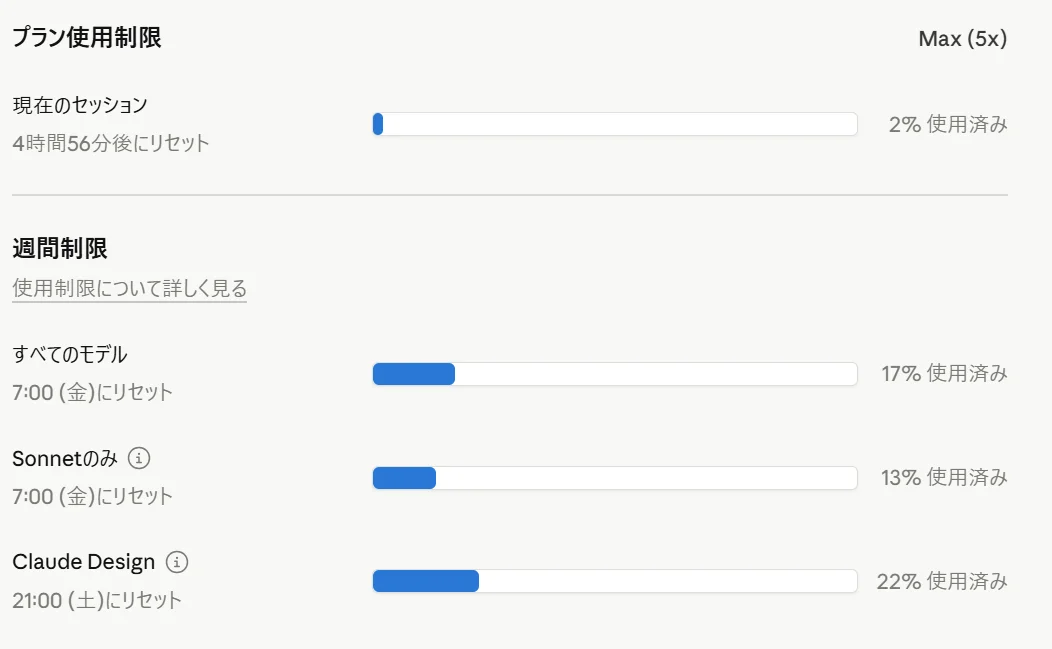The image size is (1052, 649).
Task: Click the すべてのモデル weekly progress bar
Action: 614,374
